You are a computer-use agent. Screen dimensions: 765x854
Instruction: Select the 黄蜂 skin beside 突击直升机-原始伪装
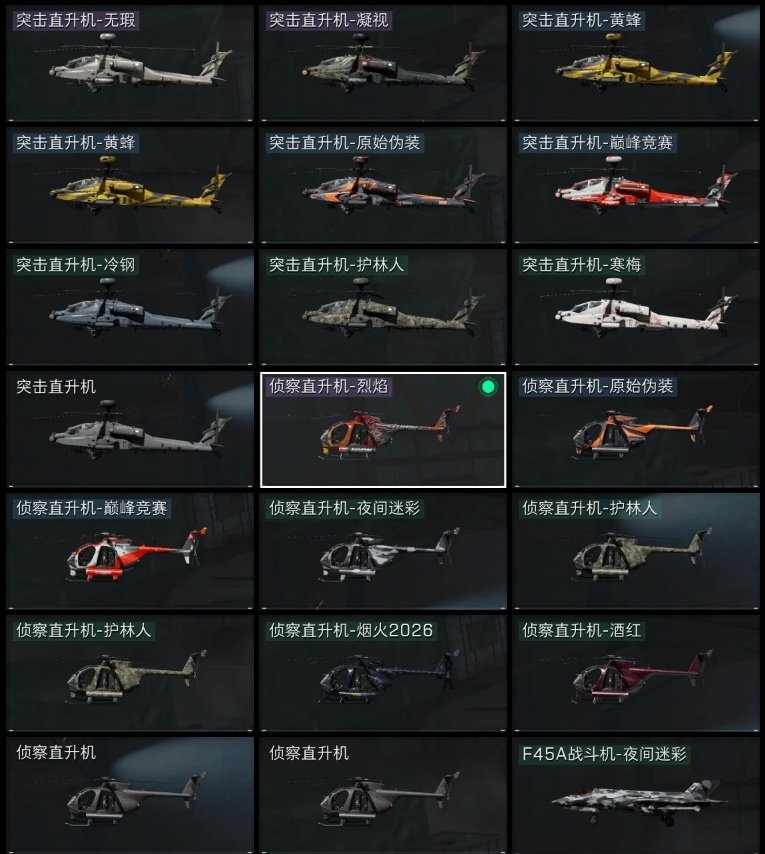[130, 185]
